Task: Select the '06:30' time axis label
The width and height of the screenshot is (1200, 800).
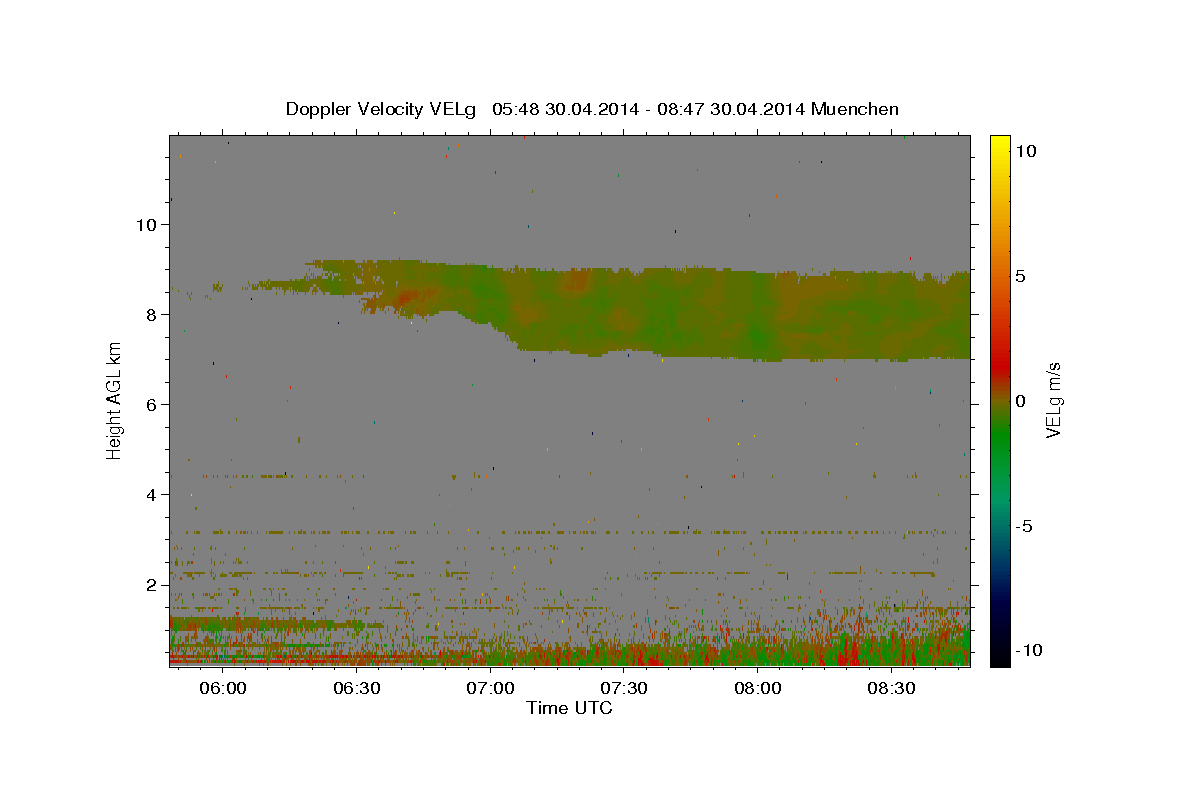Action: (x=357, y=689)
